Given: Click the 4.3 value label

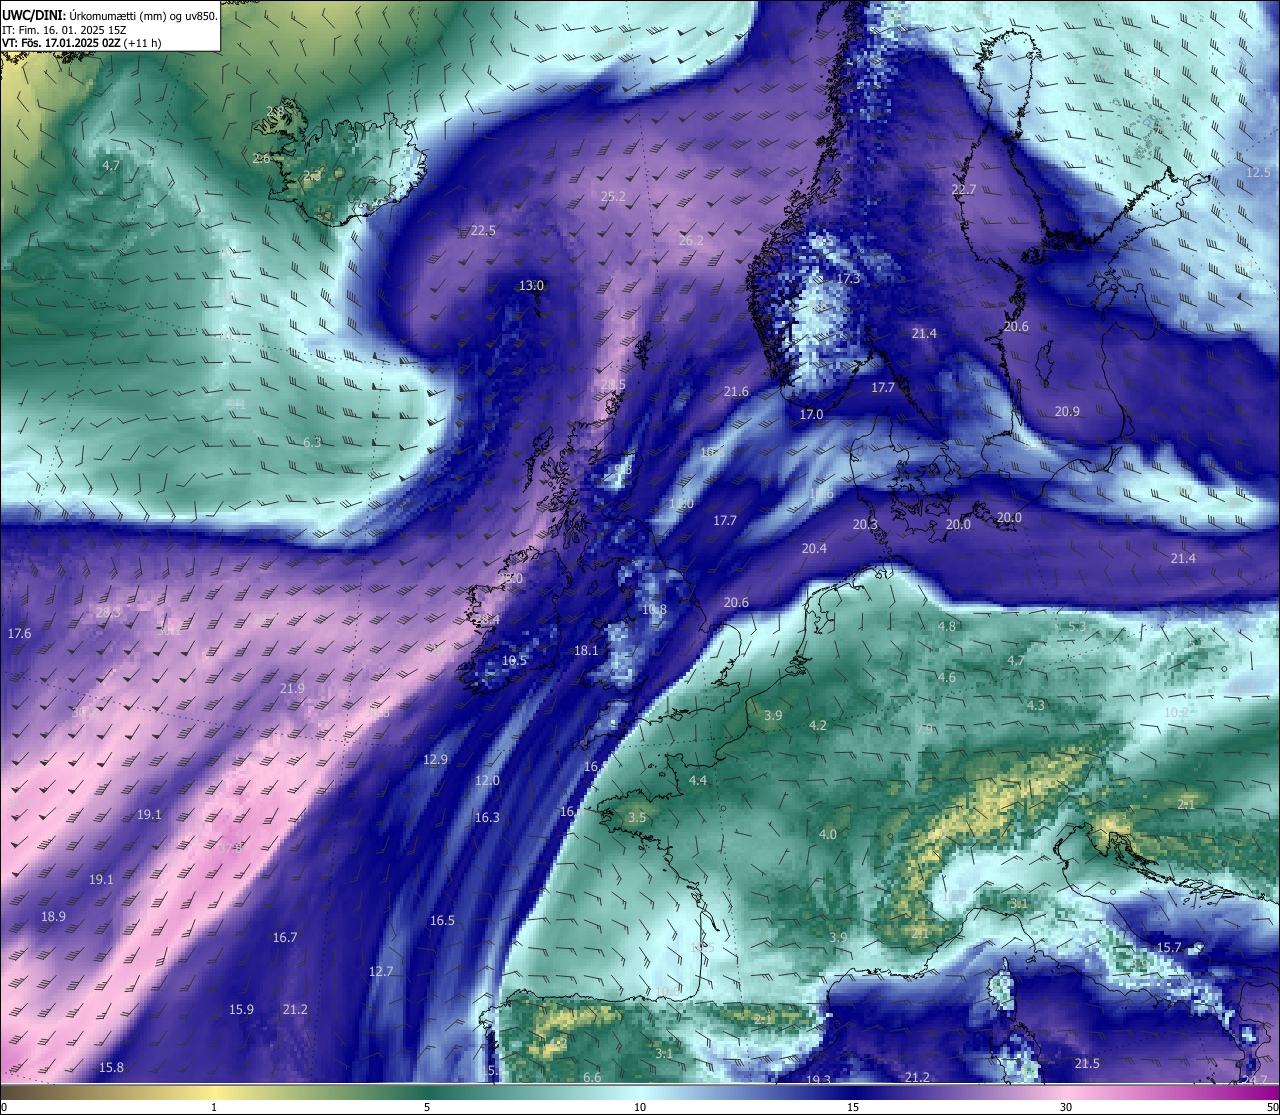Looking at the screenshot, I should pyautogui.click(x=1035, y=706).
